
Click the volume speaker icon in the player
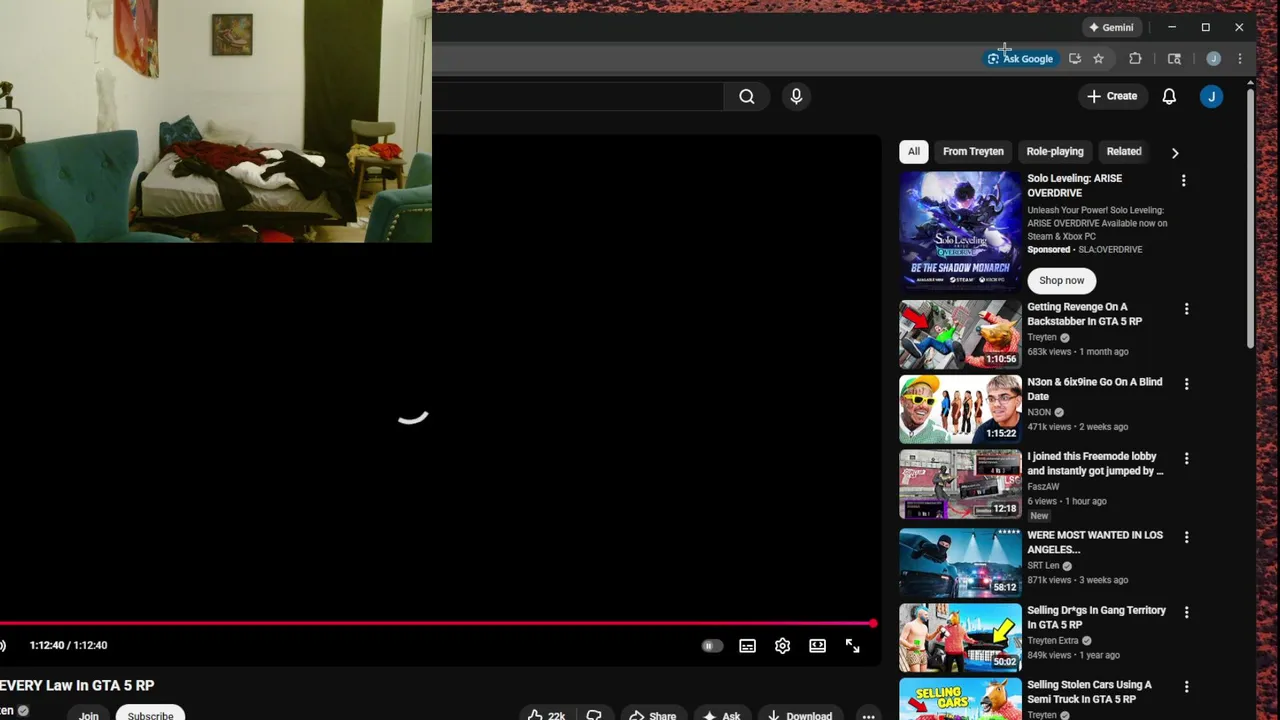[3, 646]
